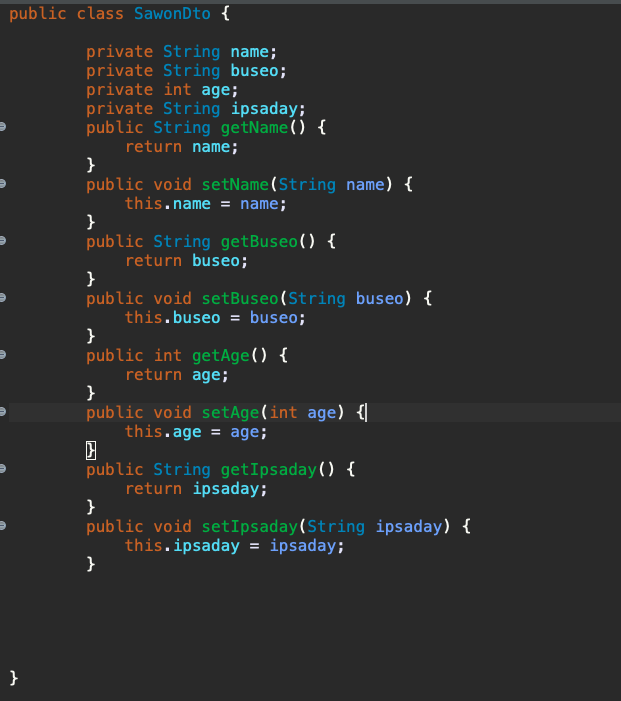This screenshot has height=701, width=621.
Task: Collapse the getAge() method fold marker
Action: tap(2, 355)
